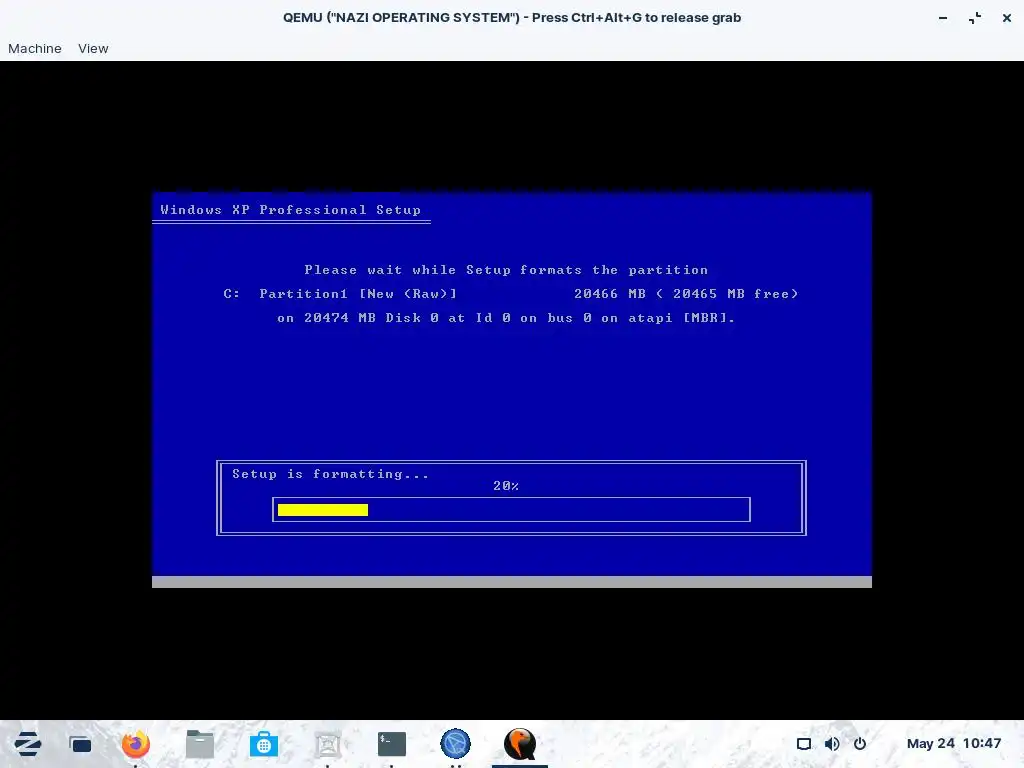Viewport: 1024px width, 768px height.
Task: Click "Please wait while Setup formats the partition"
Action: 506,270
